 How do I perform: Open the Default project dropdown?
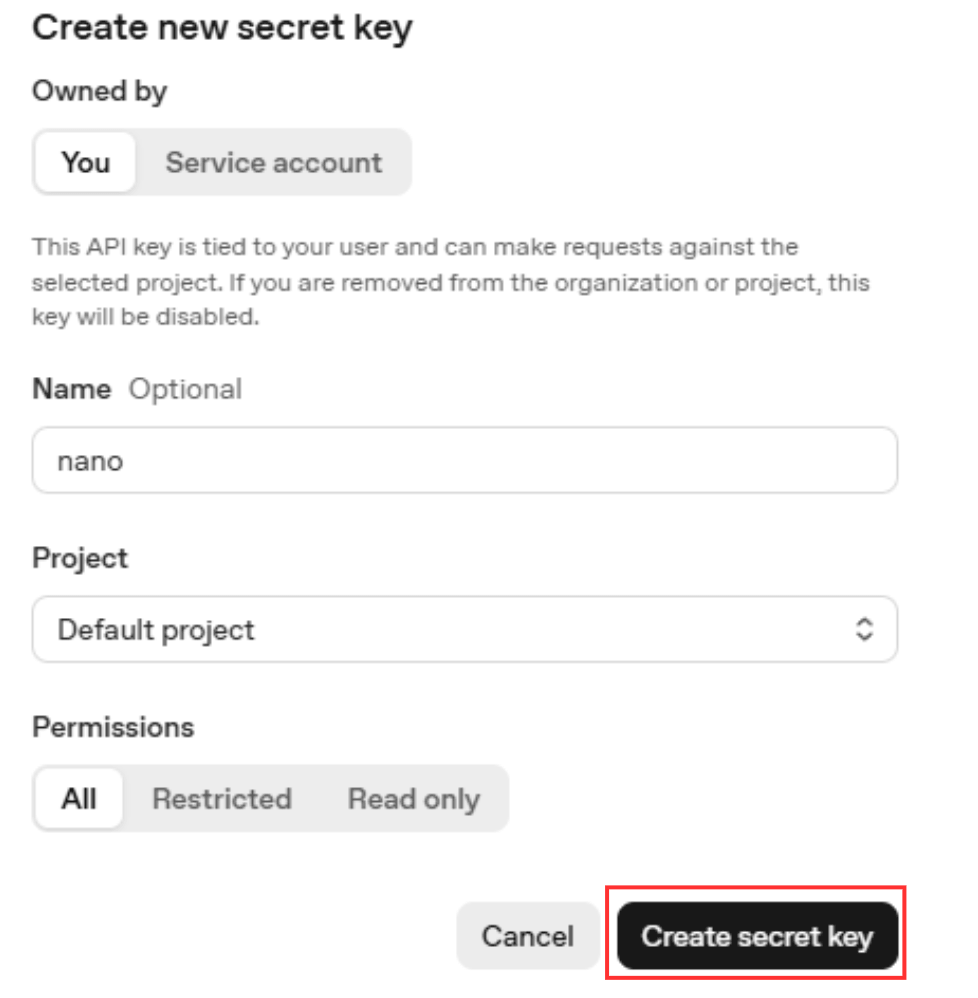pyautogui.click(x=464, y=630)
